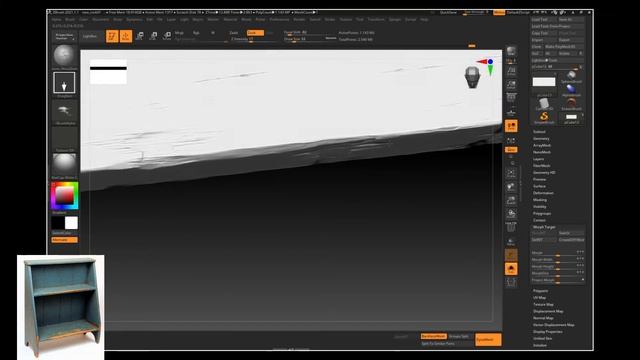Open the Preferences menu in menu bar
Screen dimensions: 640x360
280,20
